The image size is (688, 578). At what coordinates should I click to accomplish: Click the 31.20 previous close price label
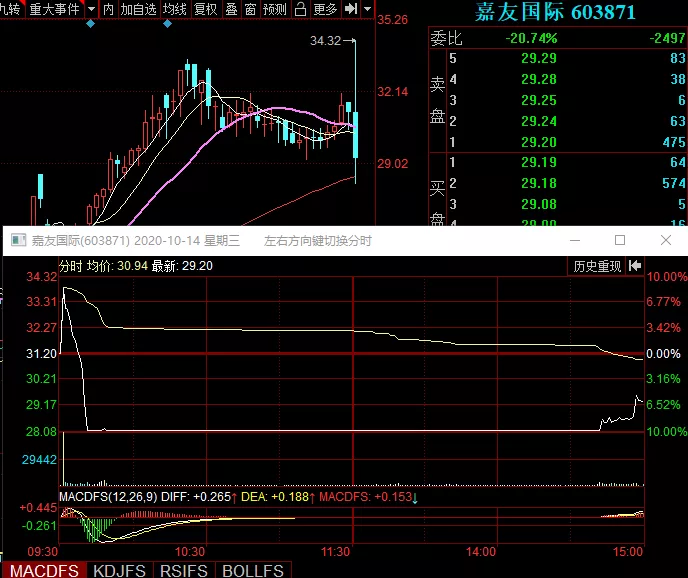tap(42, 354)
